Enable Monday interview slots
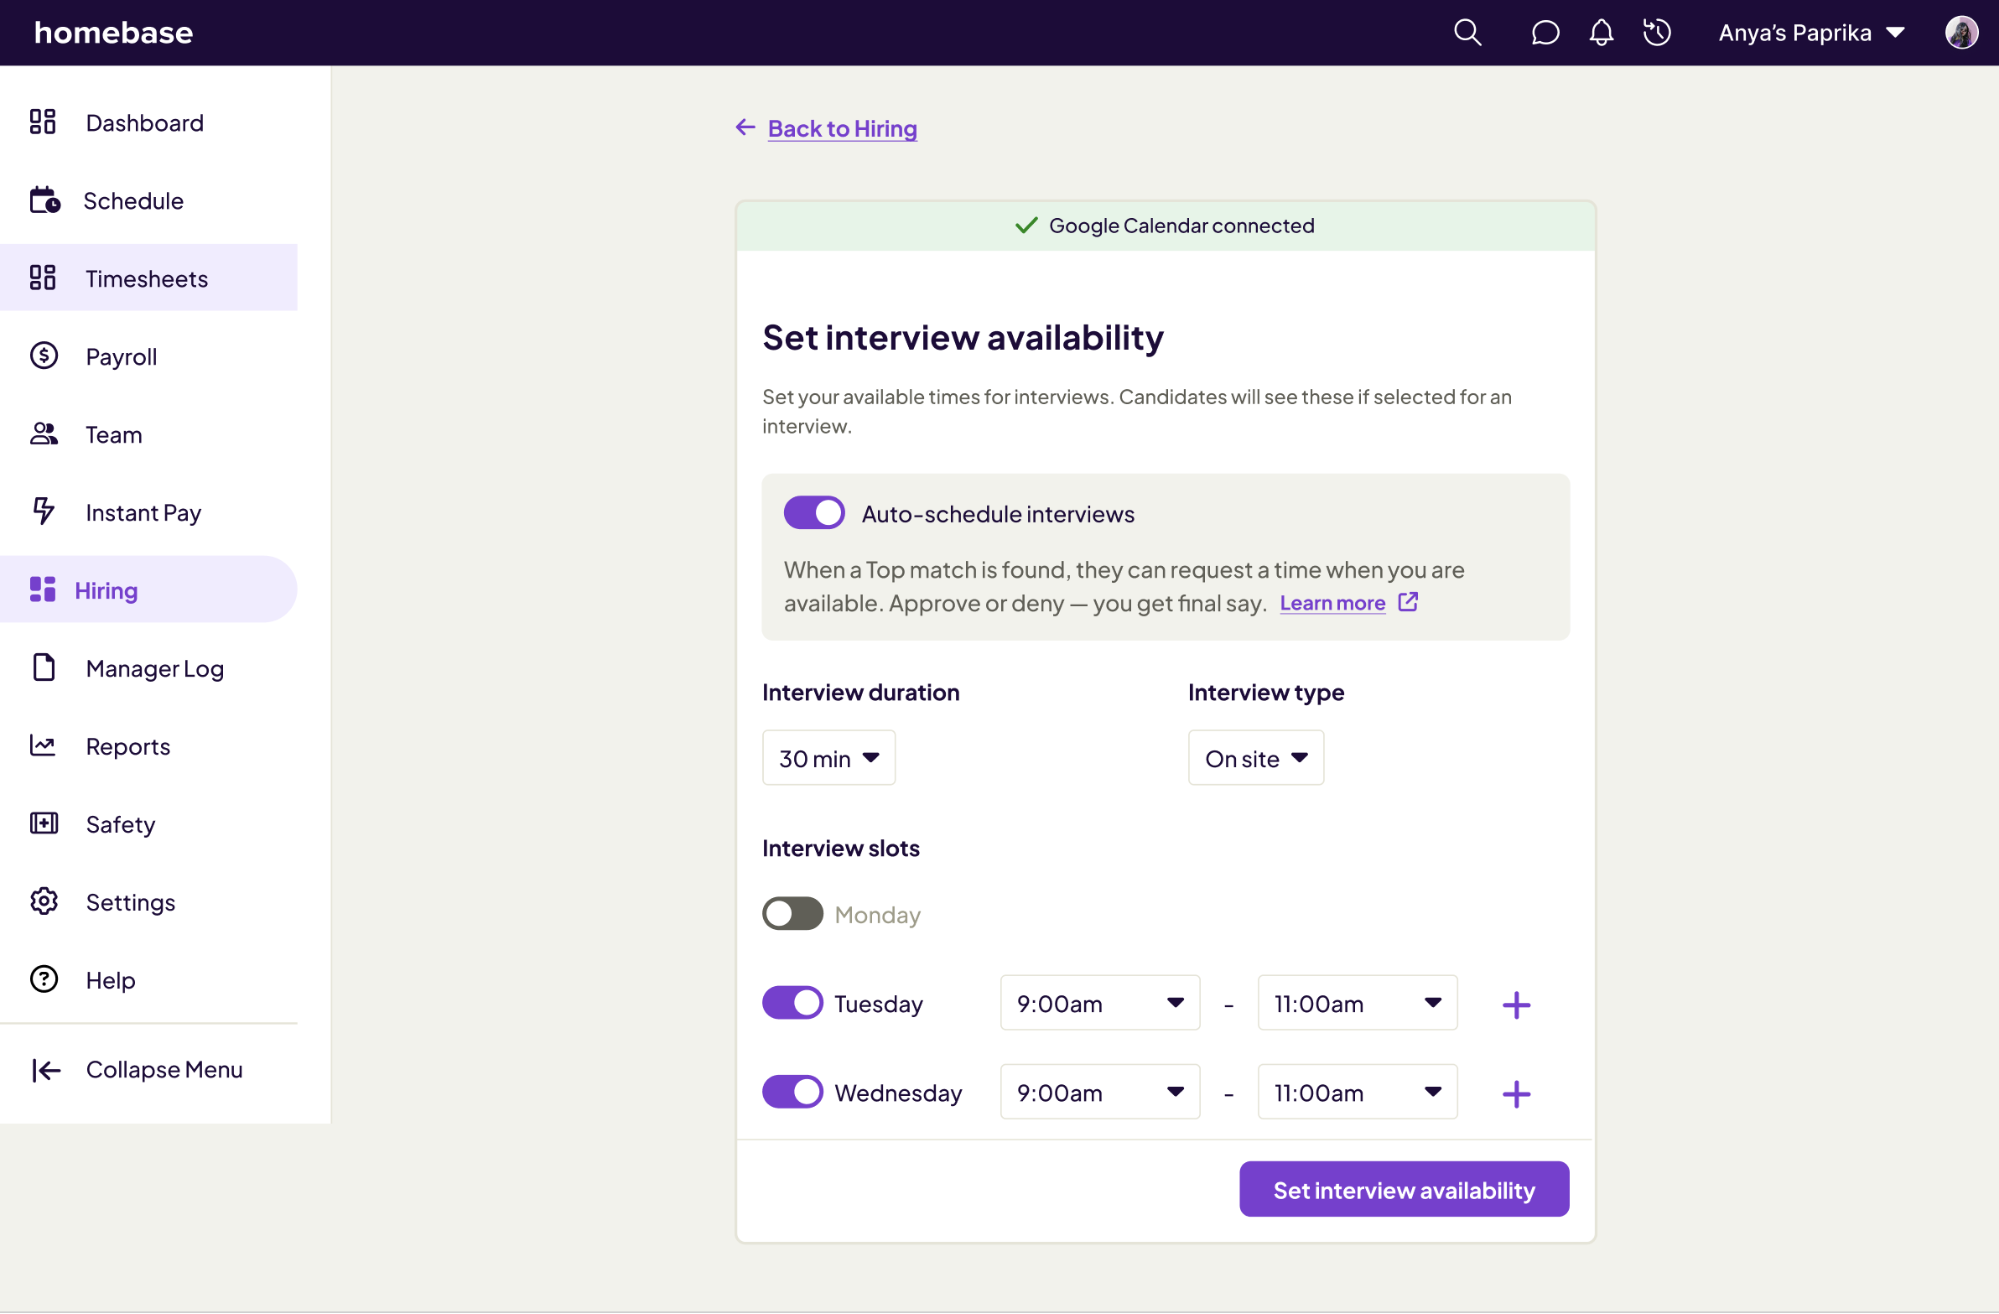1999x1314 pixels. (x=792, y=914)
